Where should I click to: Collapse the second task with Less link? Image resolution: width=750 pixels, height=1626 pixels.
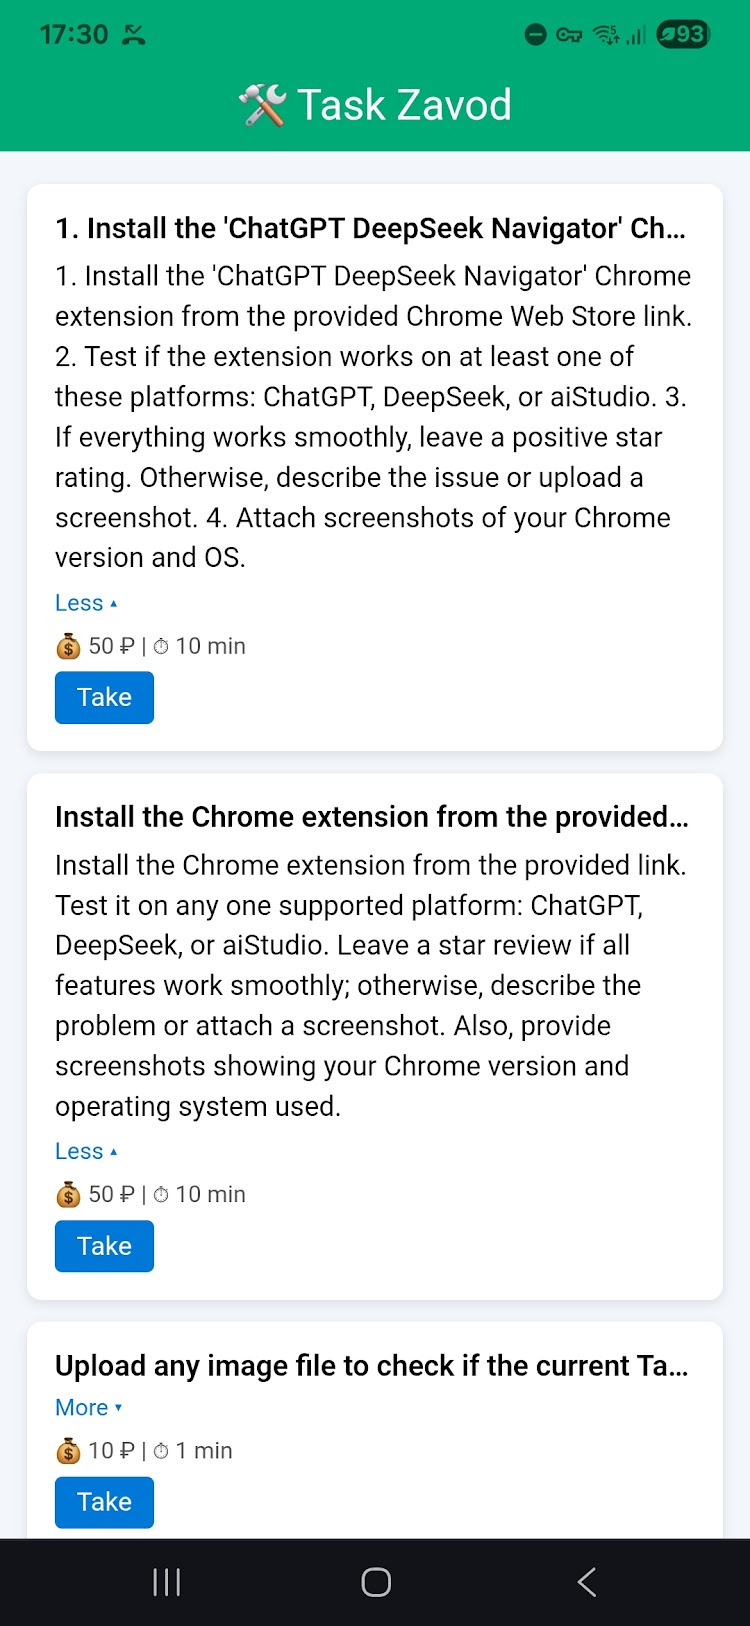[86, 1151]
